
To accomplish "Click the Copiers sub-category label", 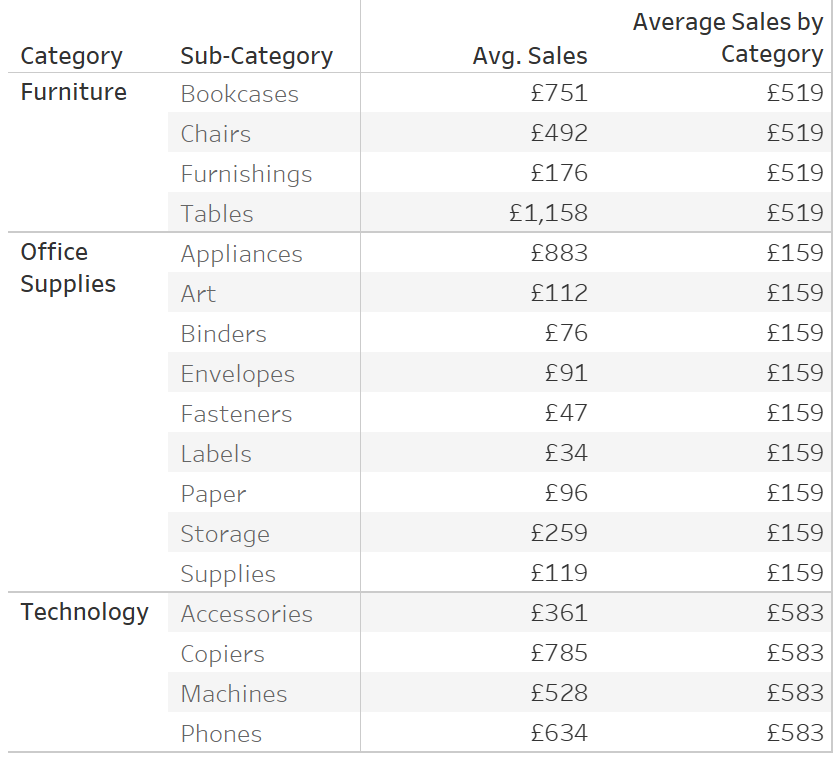I will click(222, 654).
